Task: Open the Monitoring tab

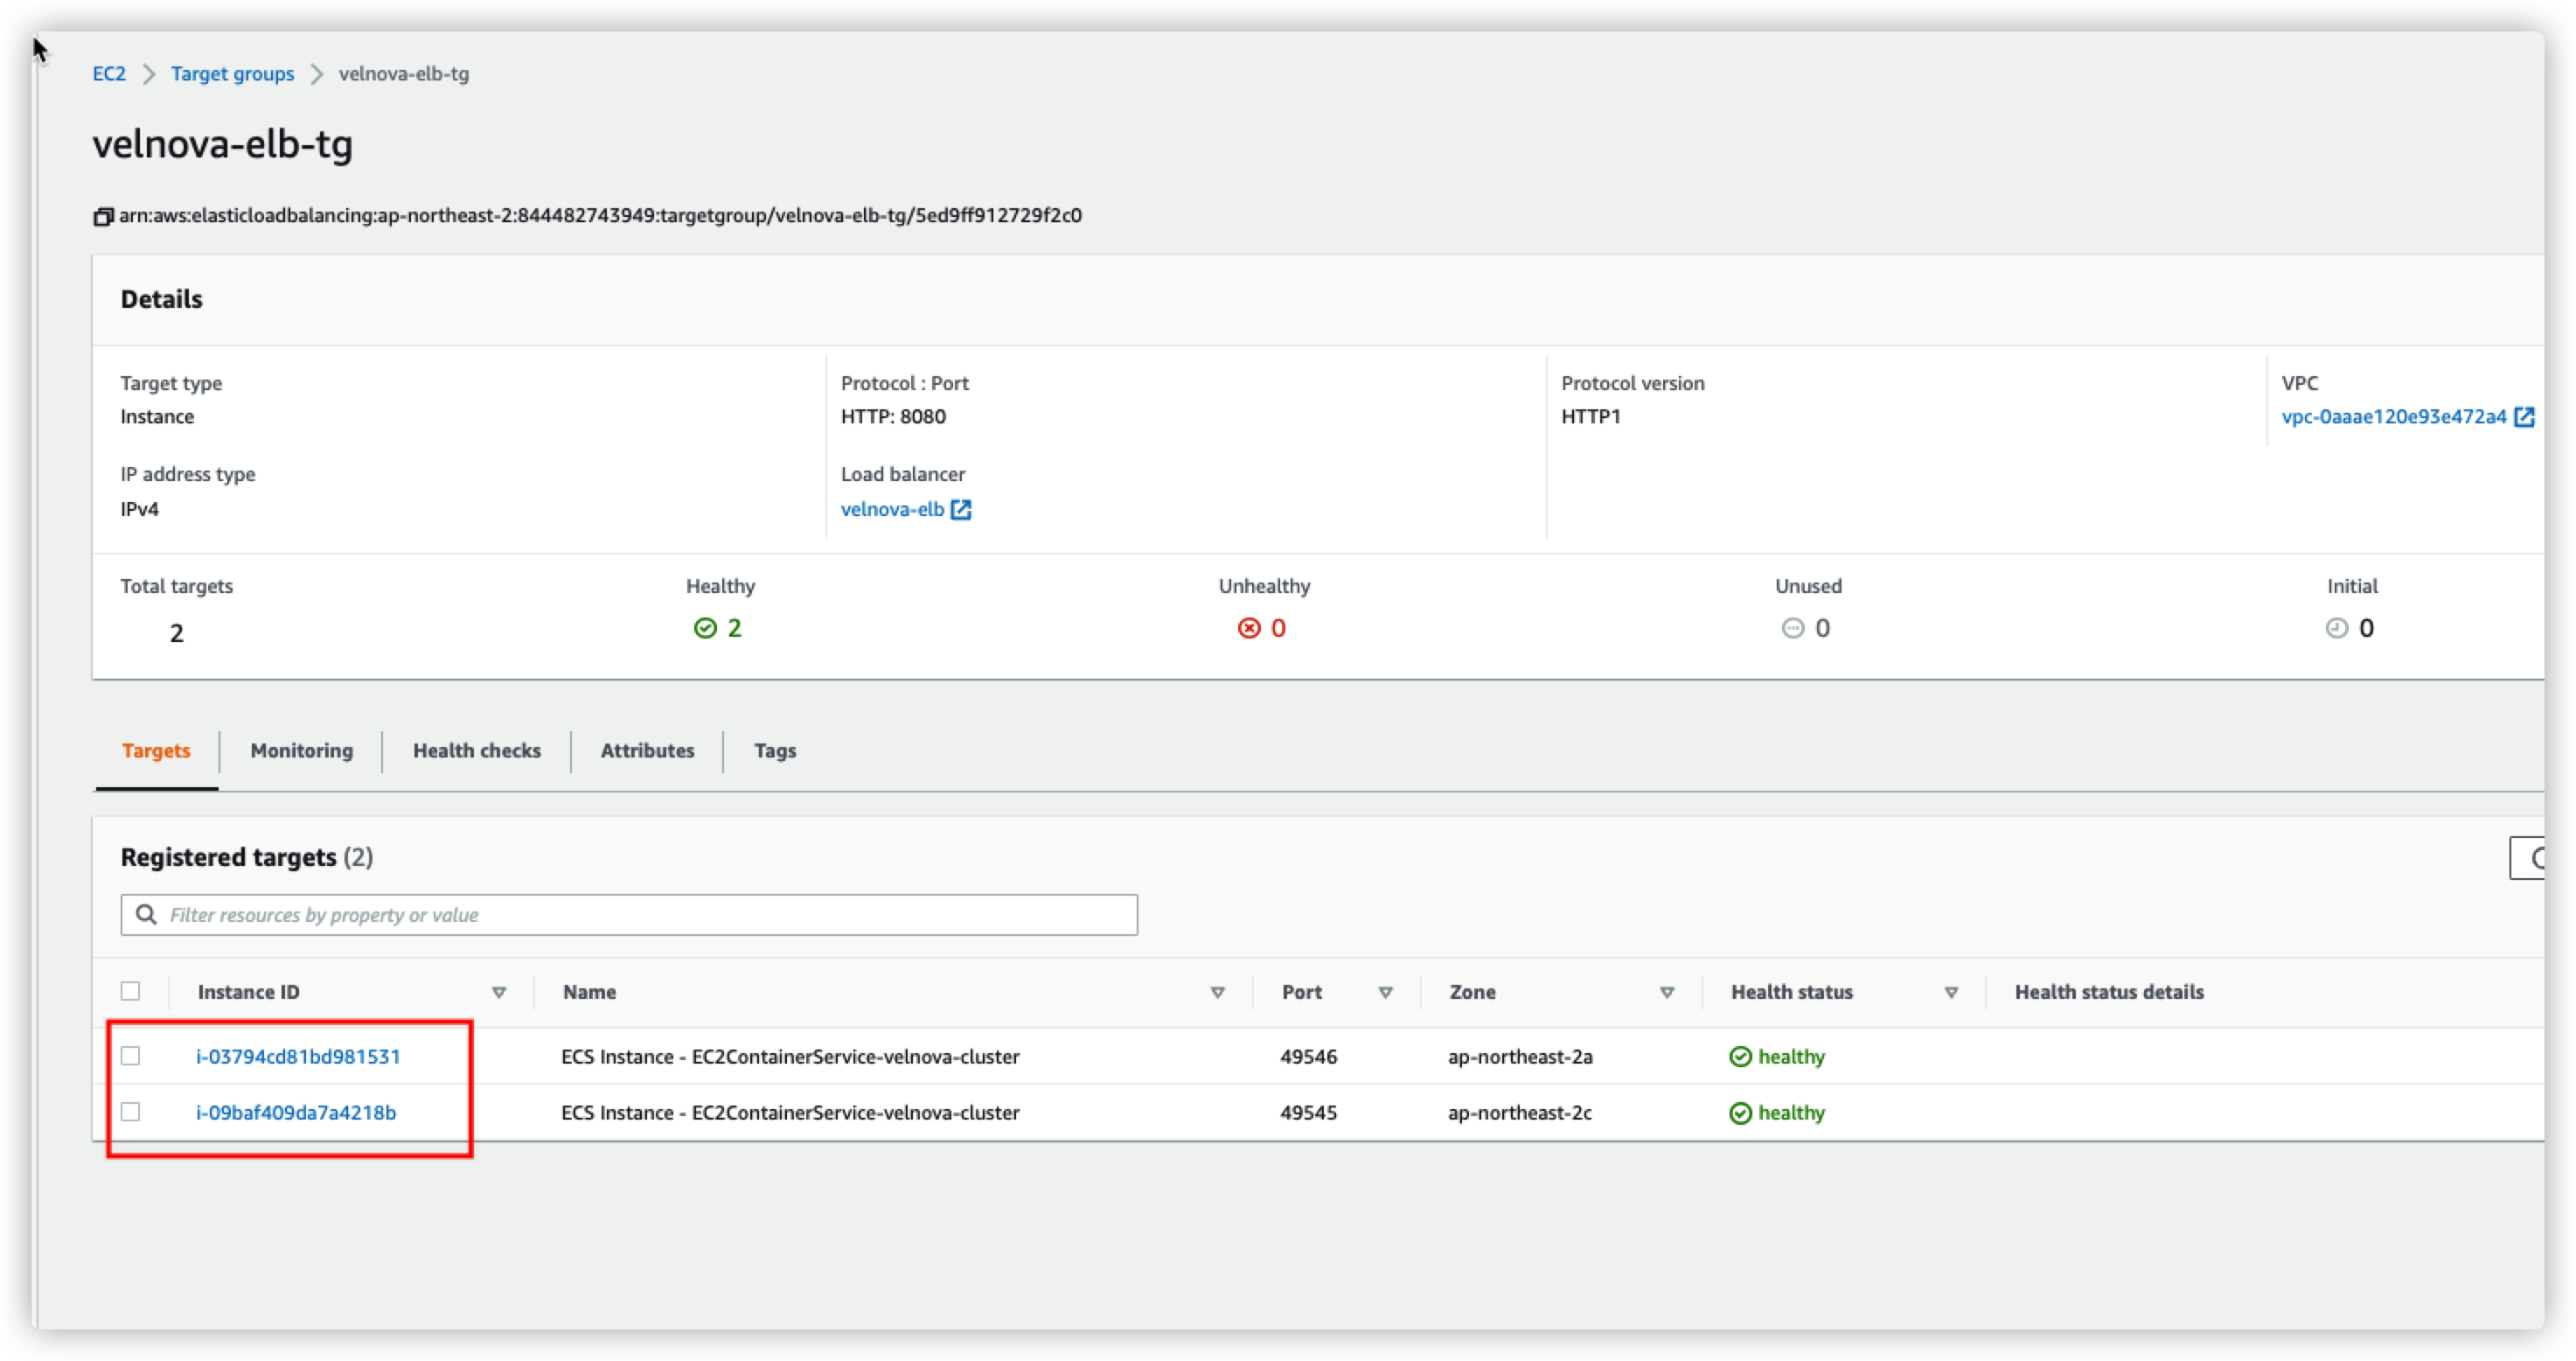Action: click(301, 751)
